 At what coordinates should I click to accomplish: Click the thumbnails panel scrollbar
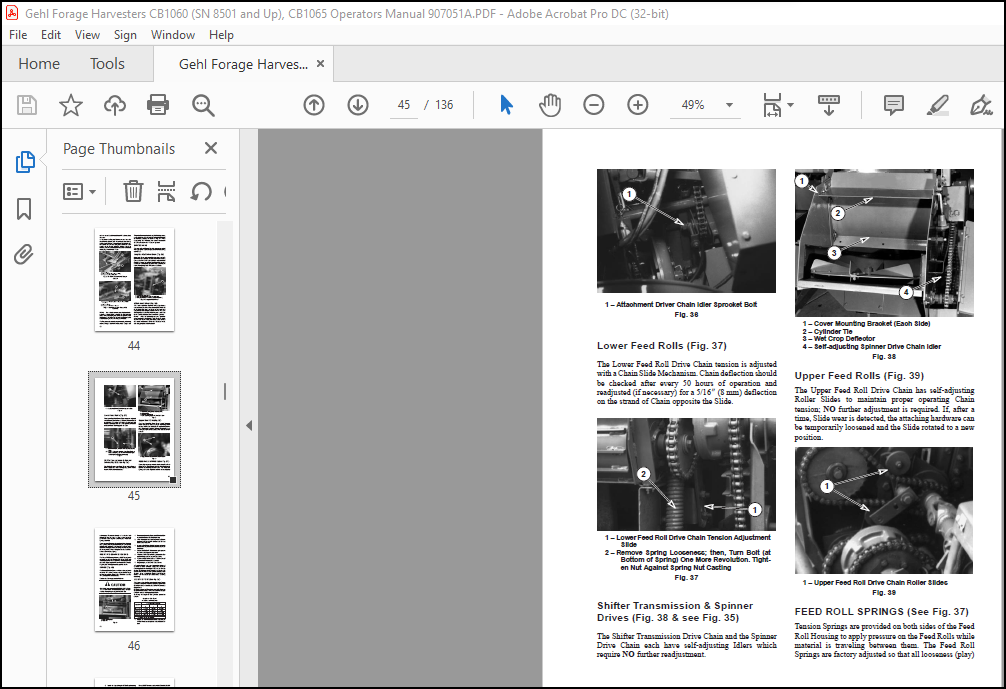[225, 391]
